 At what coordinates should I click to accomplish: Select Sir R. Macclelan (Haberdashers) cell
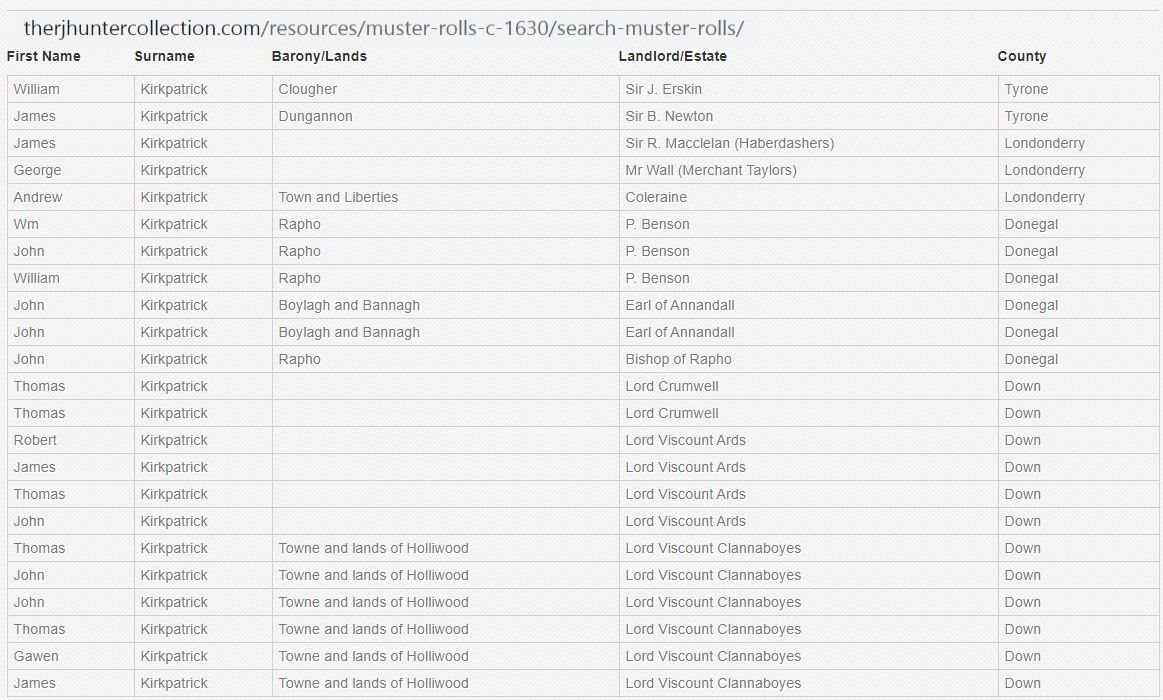[729, 143]
